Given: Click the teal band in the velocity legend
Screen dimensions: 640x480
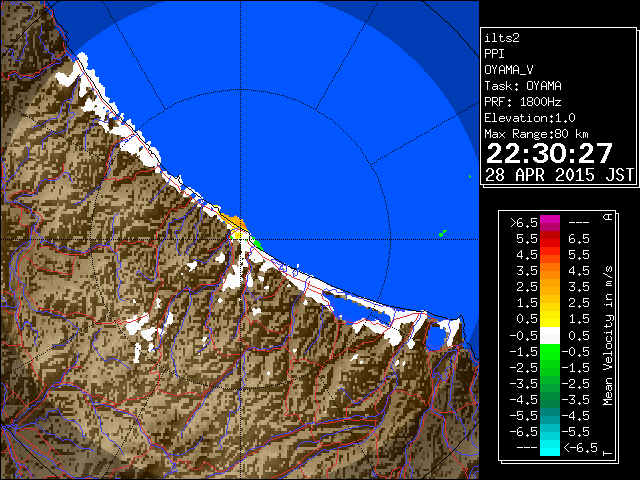Looking at the screenshot, I should [550, 416].
